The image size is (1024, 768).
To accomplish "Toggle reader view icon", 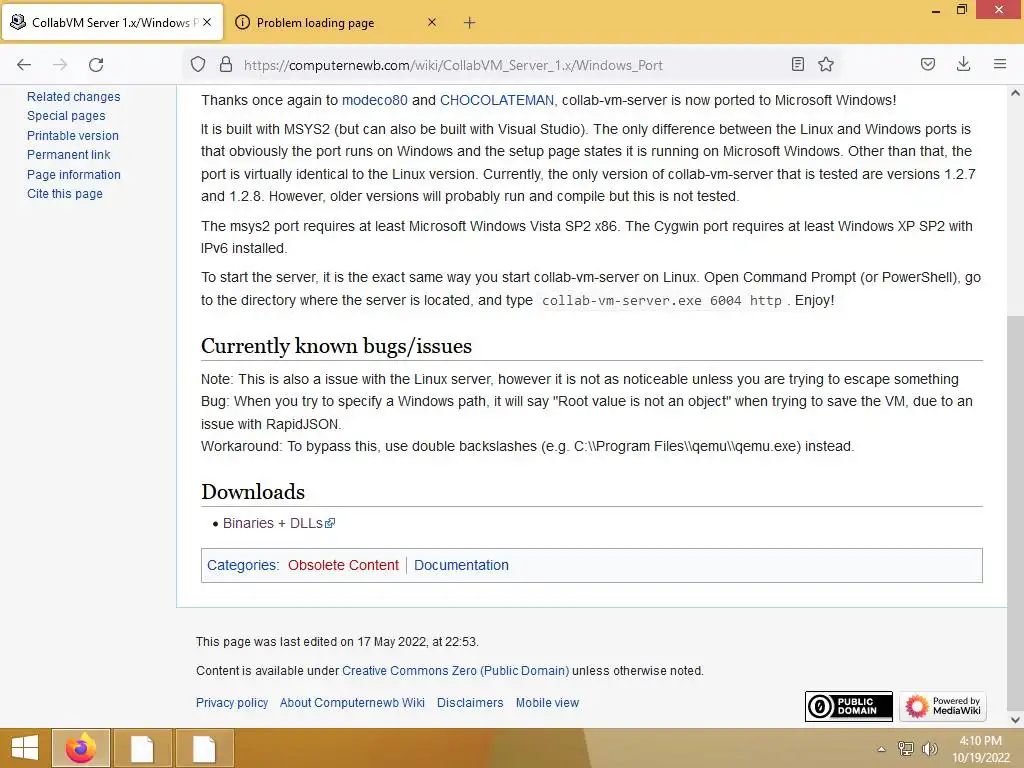I will tap(797, 64).
